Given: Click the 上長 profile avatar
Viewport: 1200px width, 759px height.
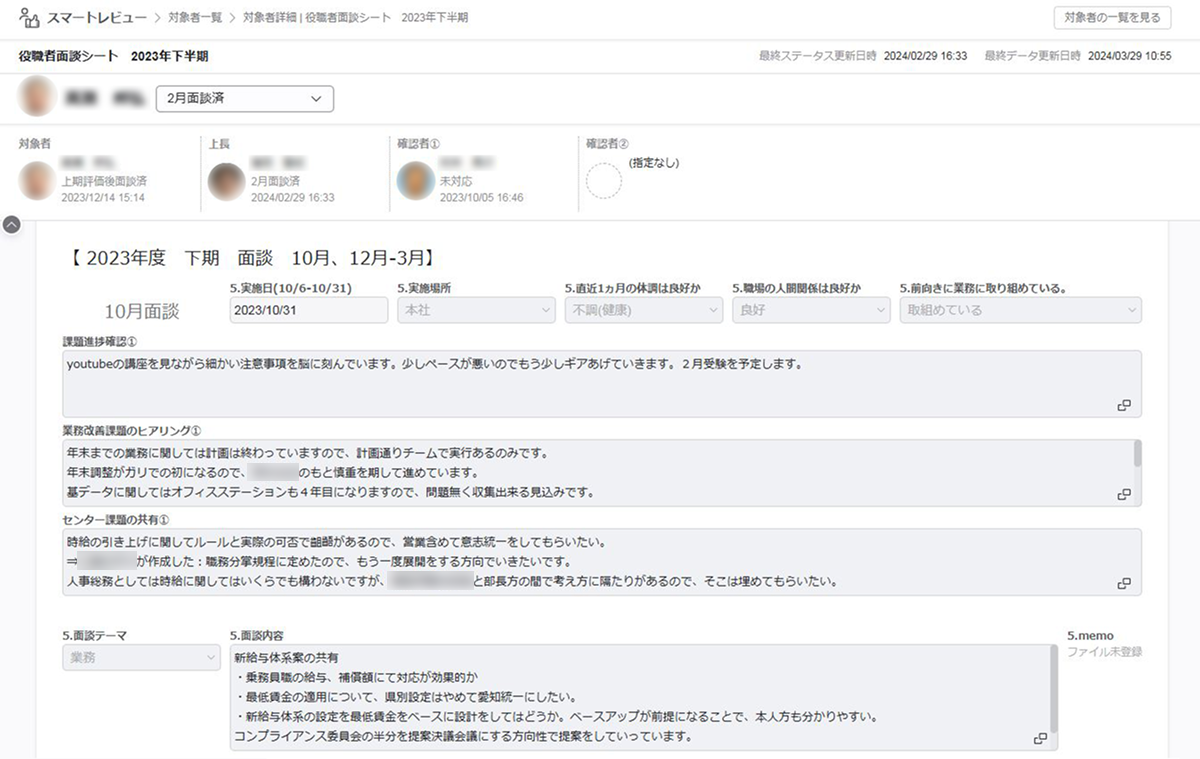Looking at the screenshot, I should 226,182.
